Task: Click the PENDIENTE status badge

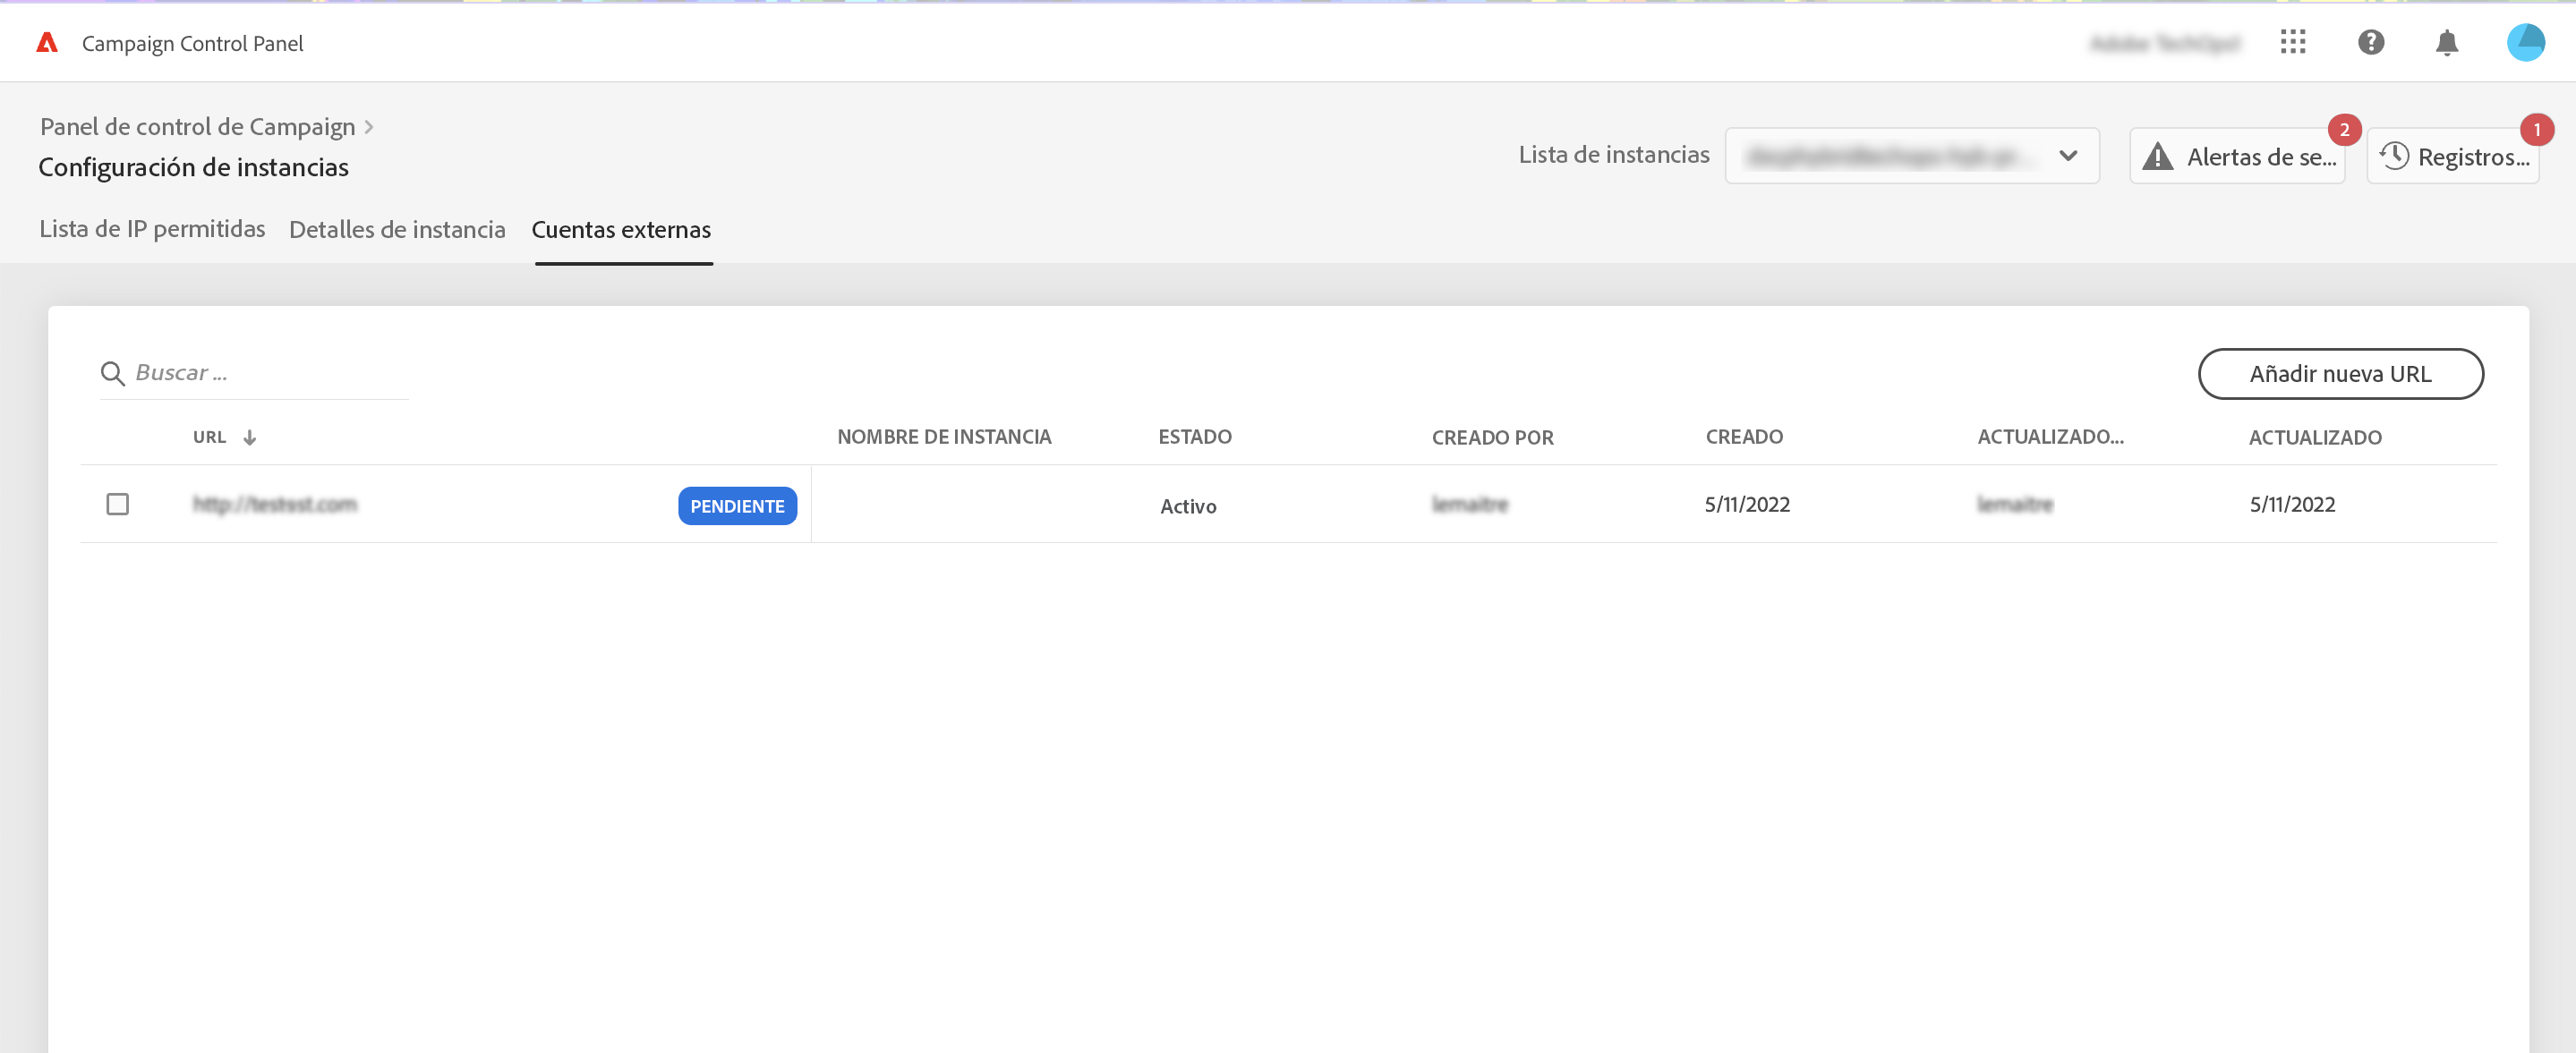Action: click(737, 506)
